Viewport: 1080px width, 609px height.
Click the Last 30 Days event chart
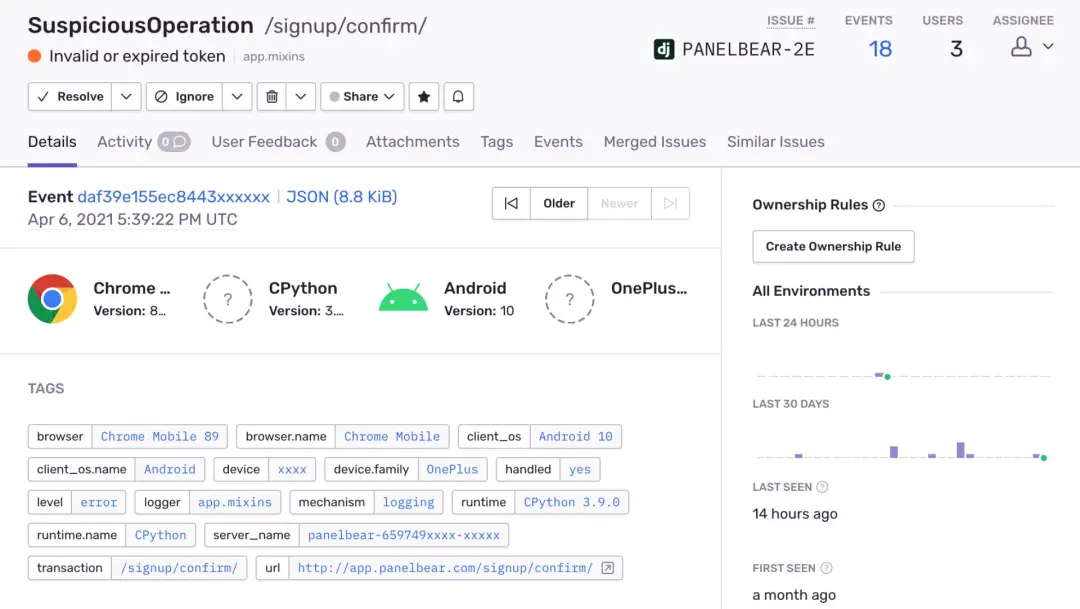[903, 442]
